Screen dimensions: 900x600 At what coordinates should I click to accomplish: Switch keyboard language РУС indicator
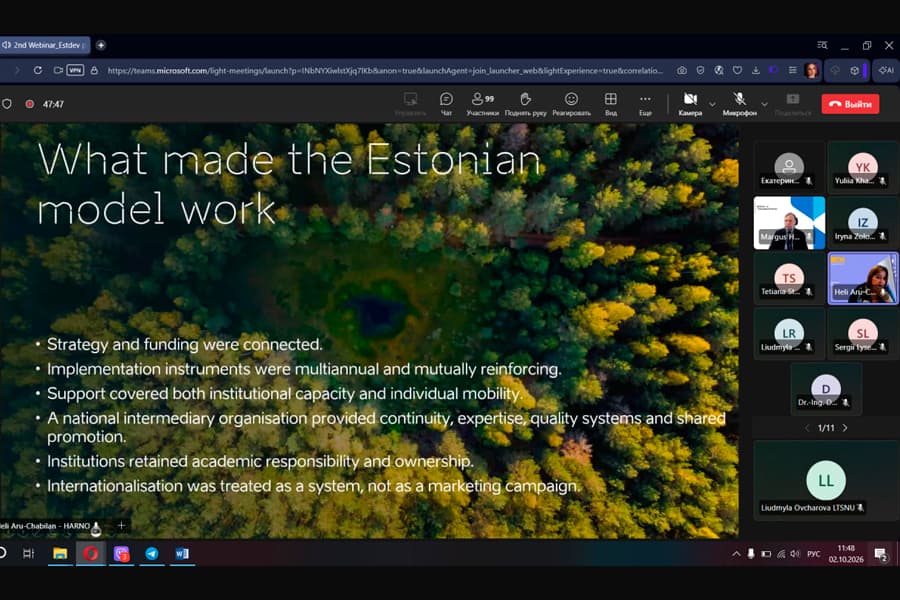(813, 553)
